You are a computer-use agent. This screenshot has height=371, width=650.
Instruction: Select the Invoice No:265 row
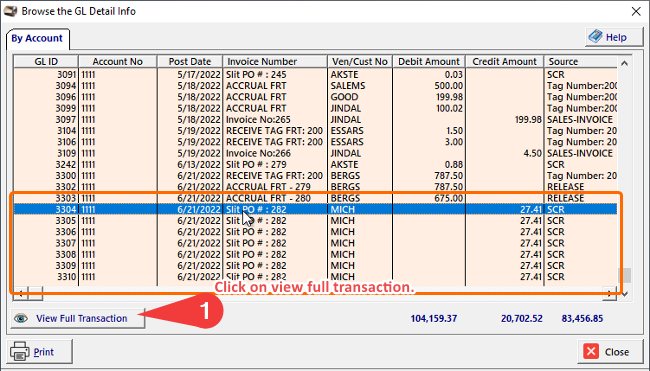[x=315, y=119]
